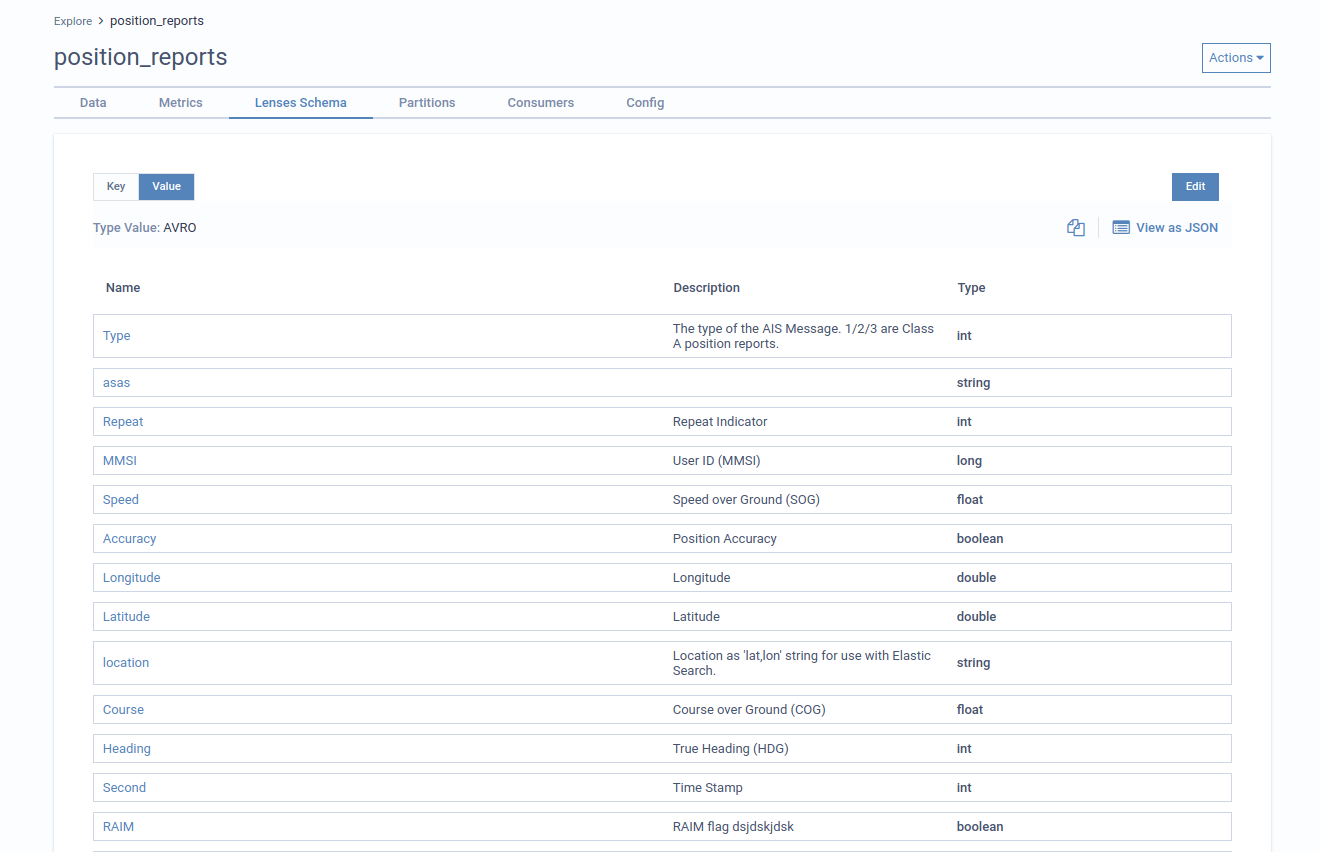Image resolution: width=1320 pixels, height=852 pixels.
Task: Click the position_reports breadcrumb
Action: 157,21
